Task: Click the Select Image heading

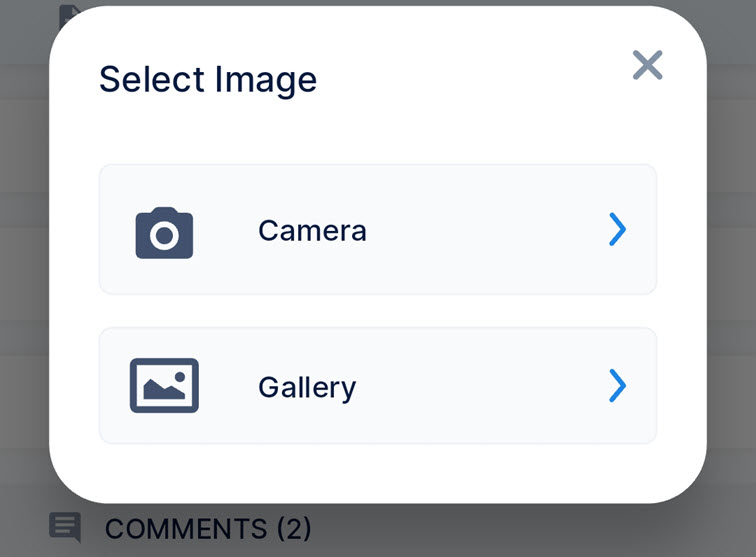Action: pyautogui.click(x=208, y=79)
